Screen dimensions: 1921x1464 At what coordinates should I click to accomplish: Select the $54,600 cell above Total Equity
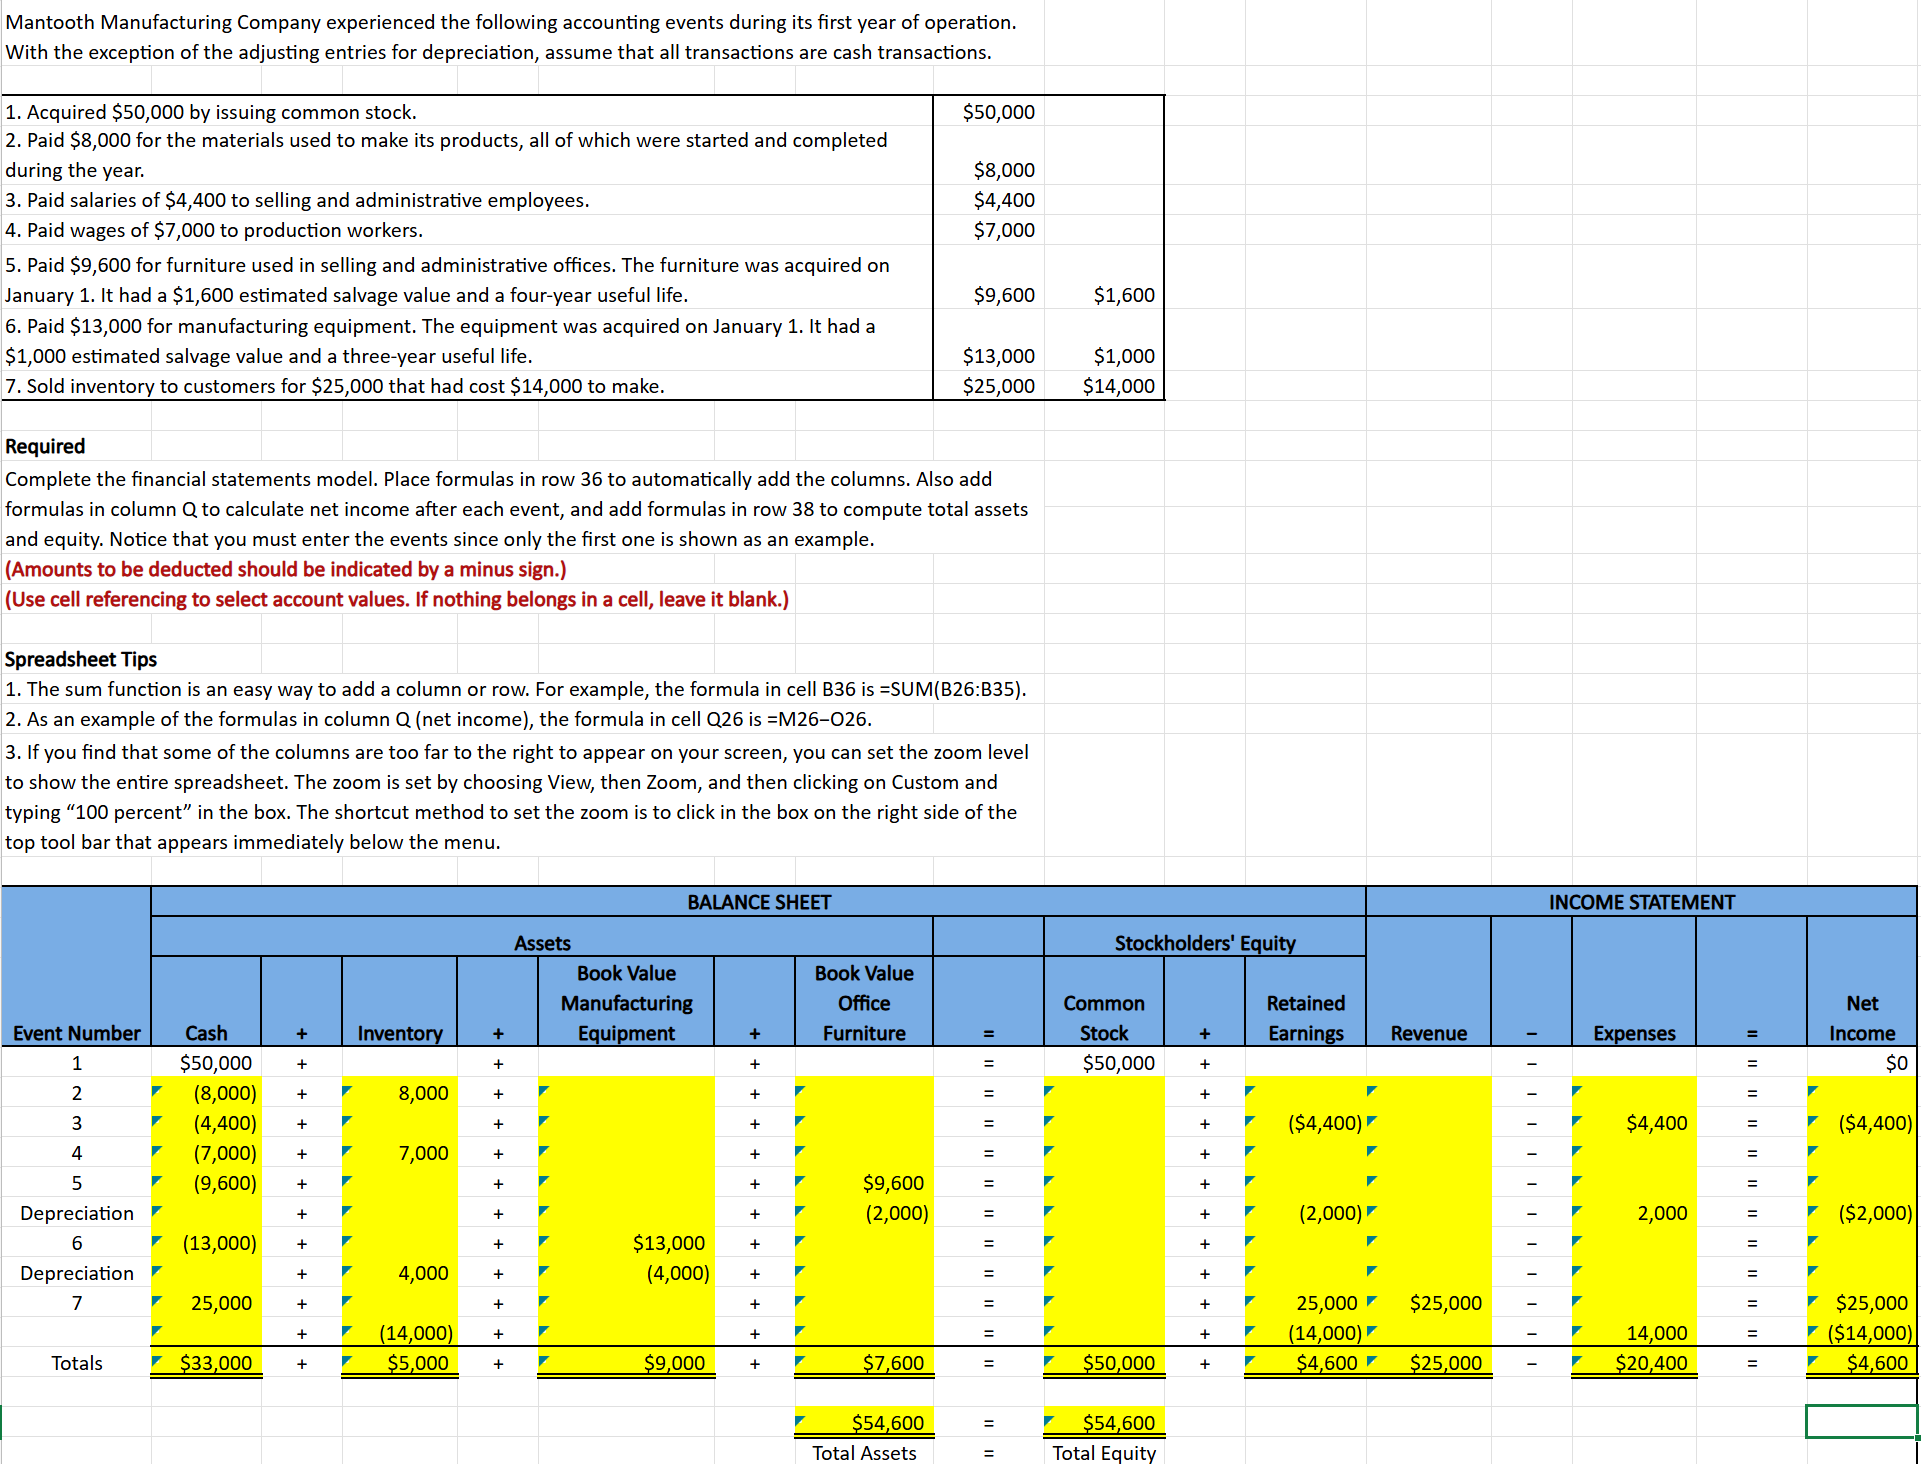click(1105, 1422)
